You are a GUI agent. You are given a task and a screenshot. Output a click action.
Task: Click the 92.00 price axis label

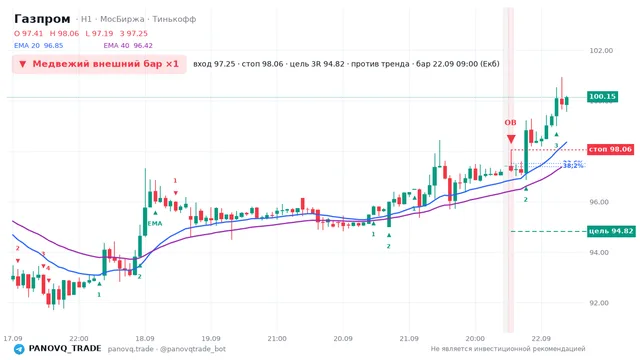point(599,303)
